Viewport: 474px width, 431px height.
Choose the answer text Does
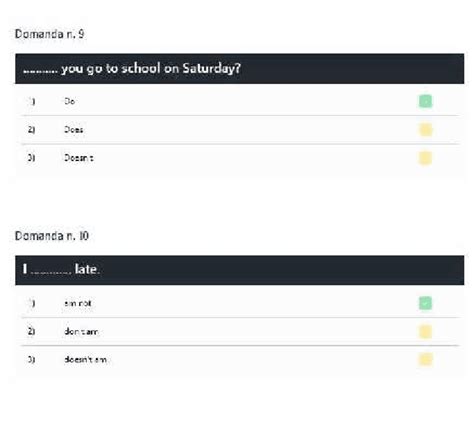pyautogui.click(x=74, y=129)
